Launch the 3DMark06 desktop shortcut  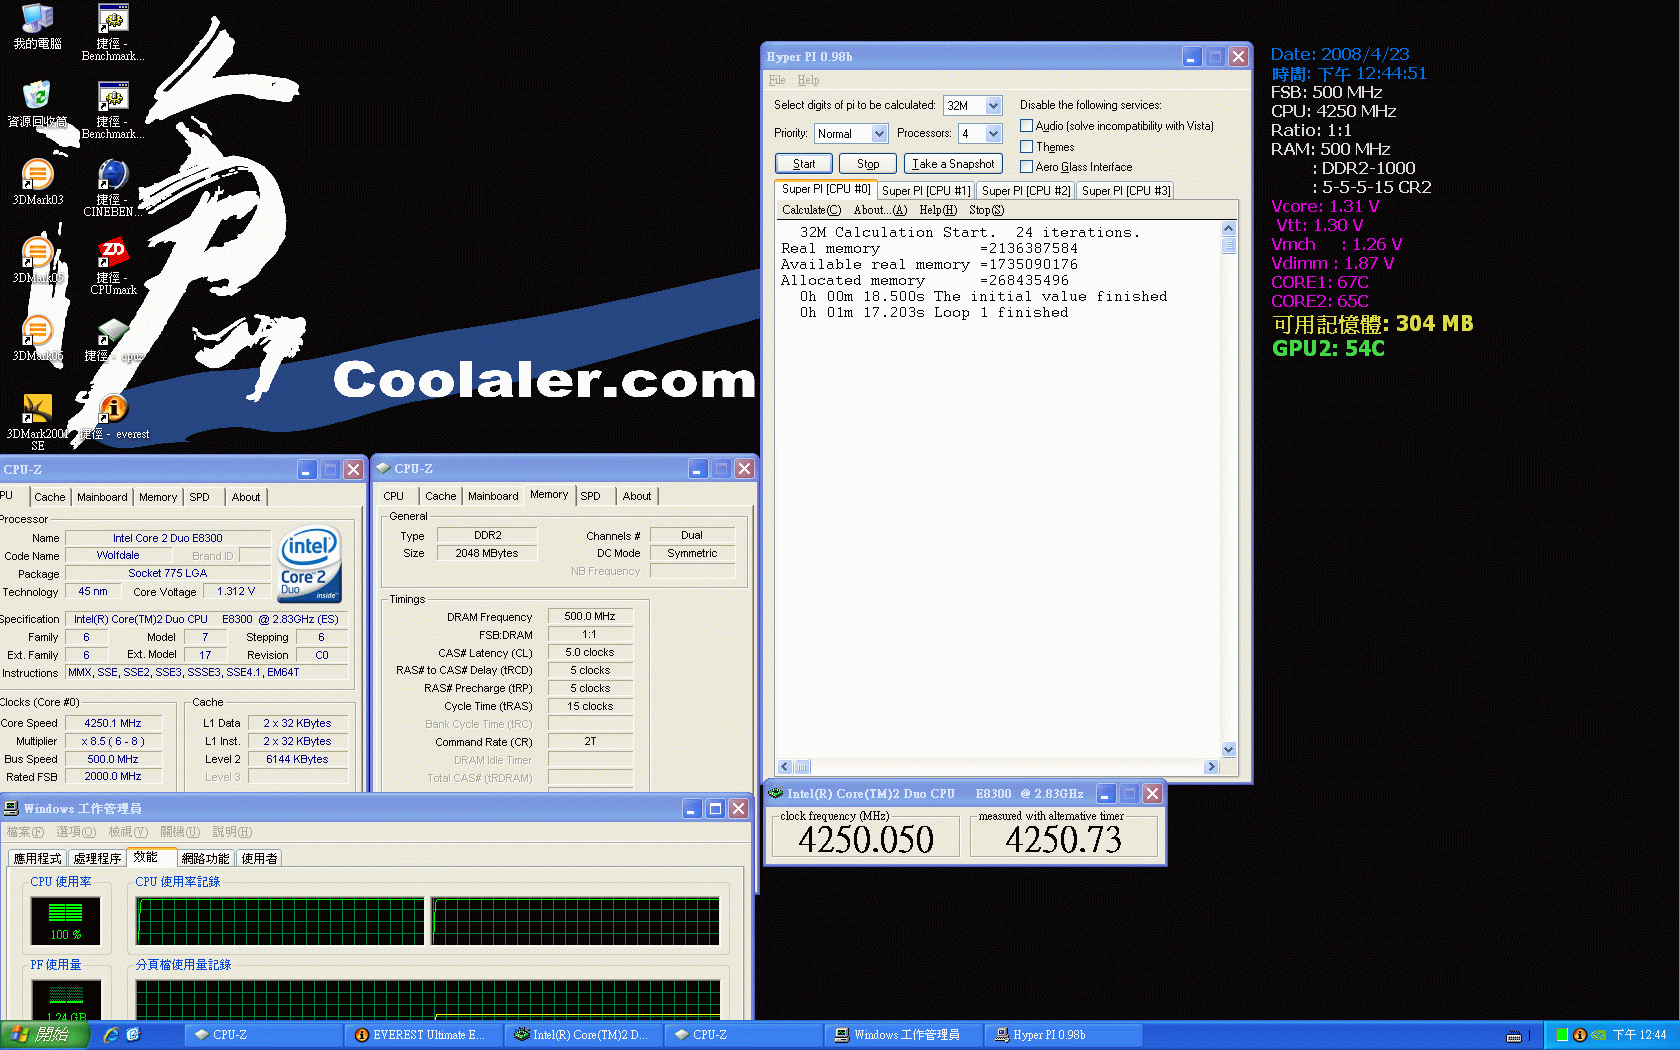pyautogui.click(x=37, y=338)
